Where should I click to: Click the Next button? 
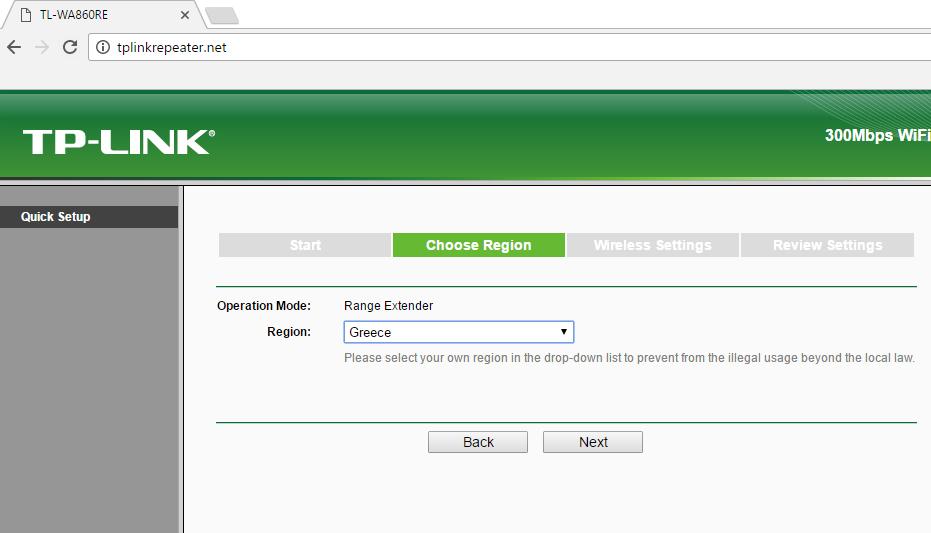click(x=593, y=442)
